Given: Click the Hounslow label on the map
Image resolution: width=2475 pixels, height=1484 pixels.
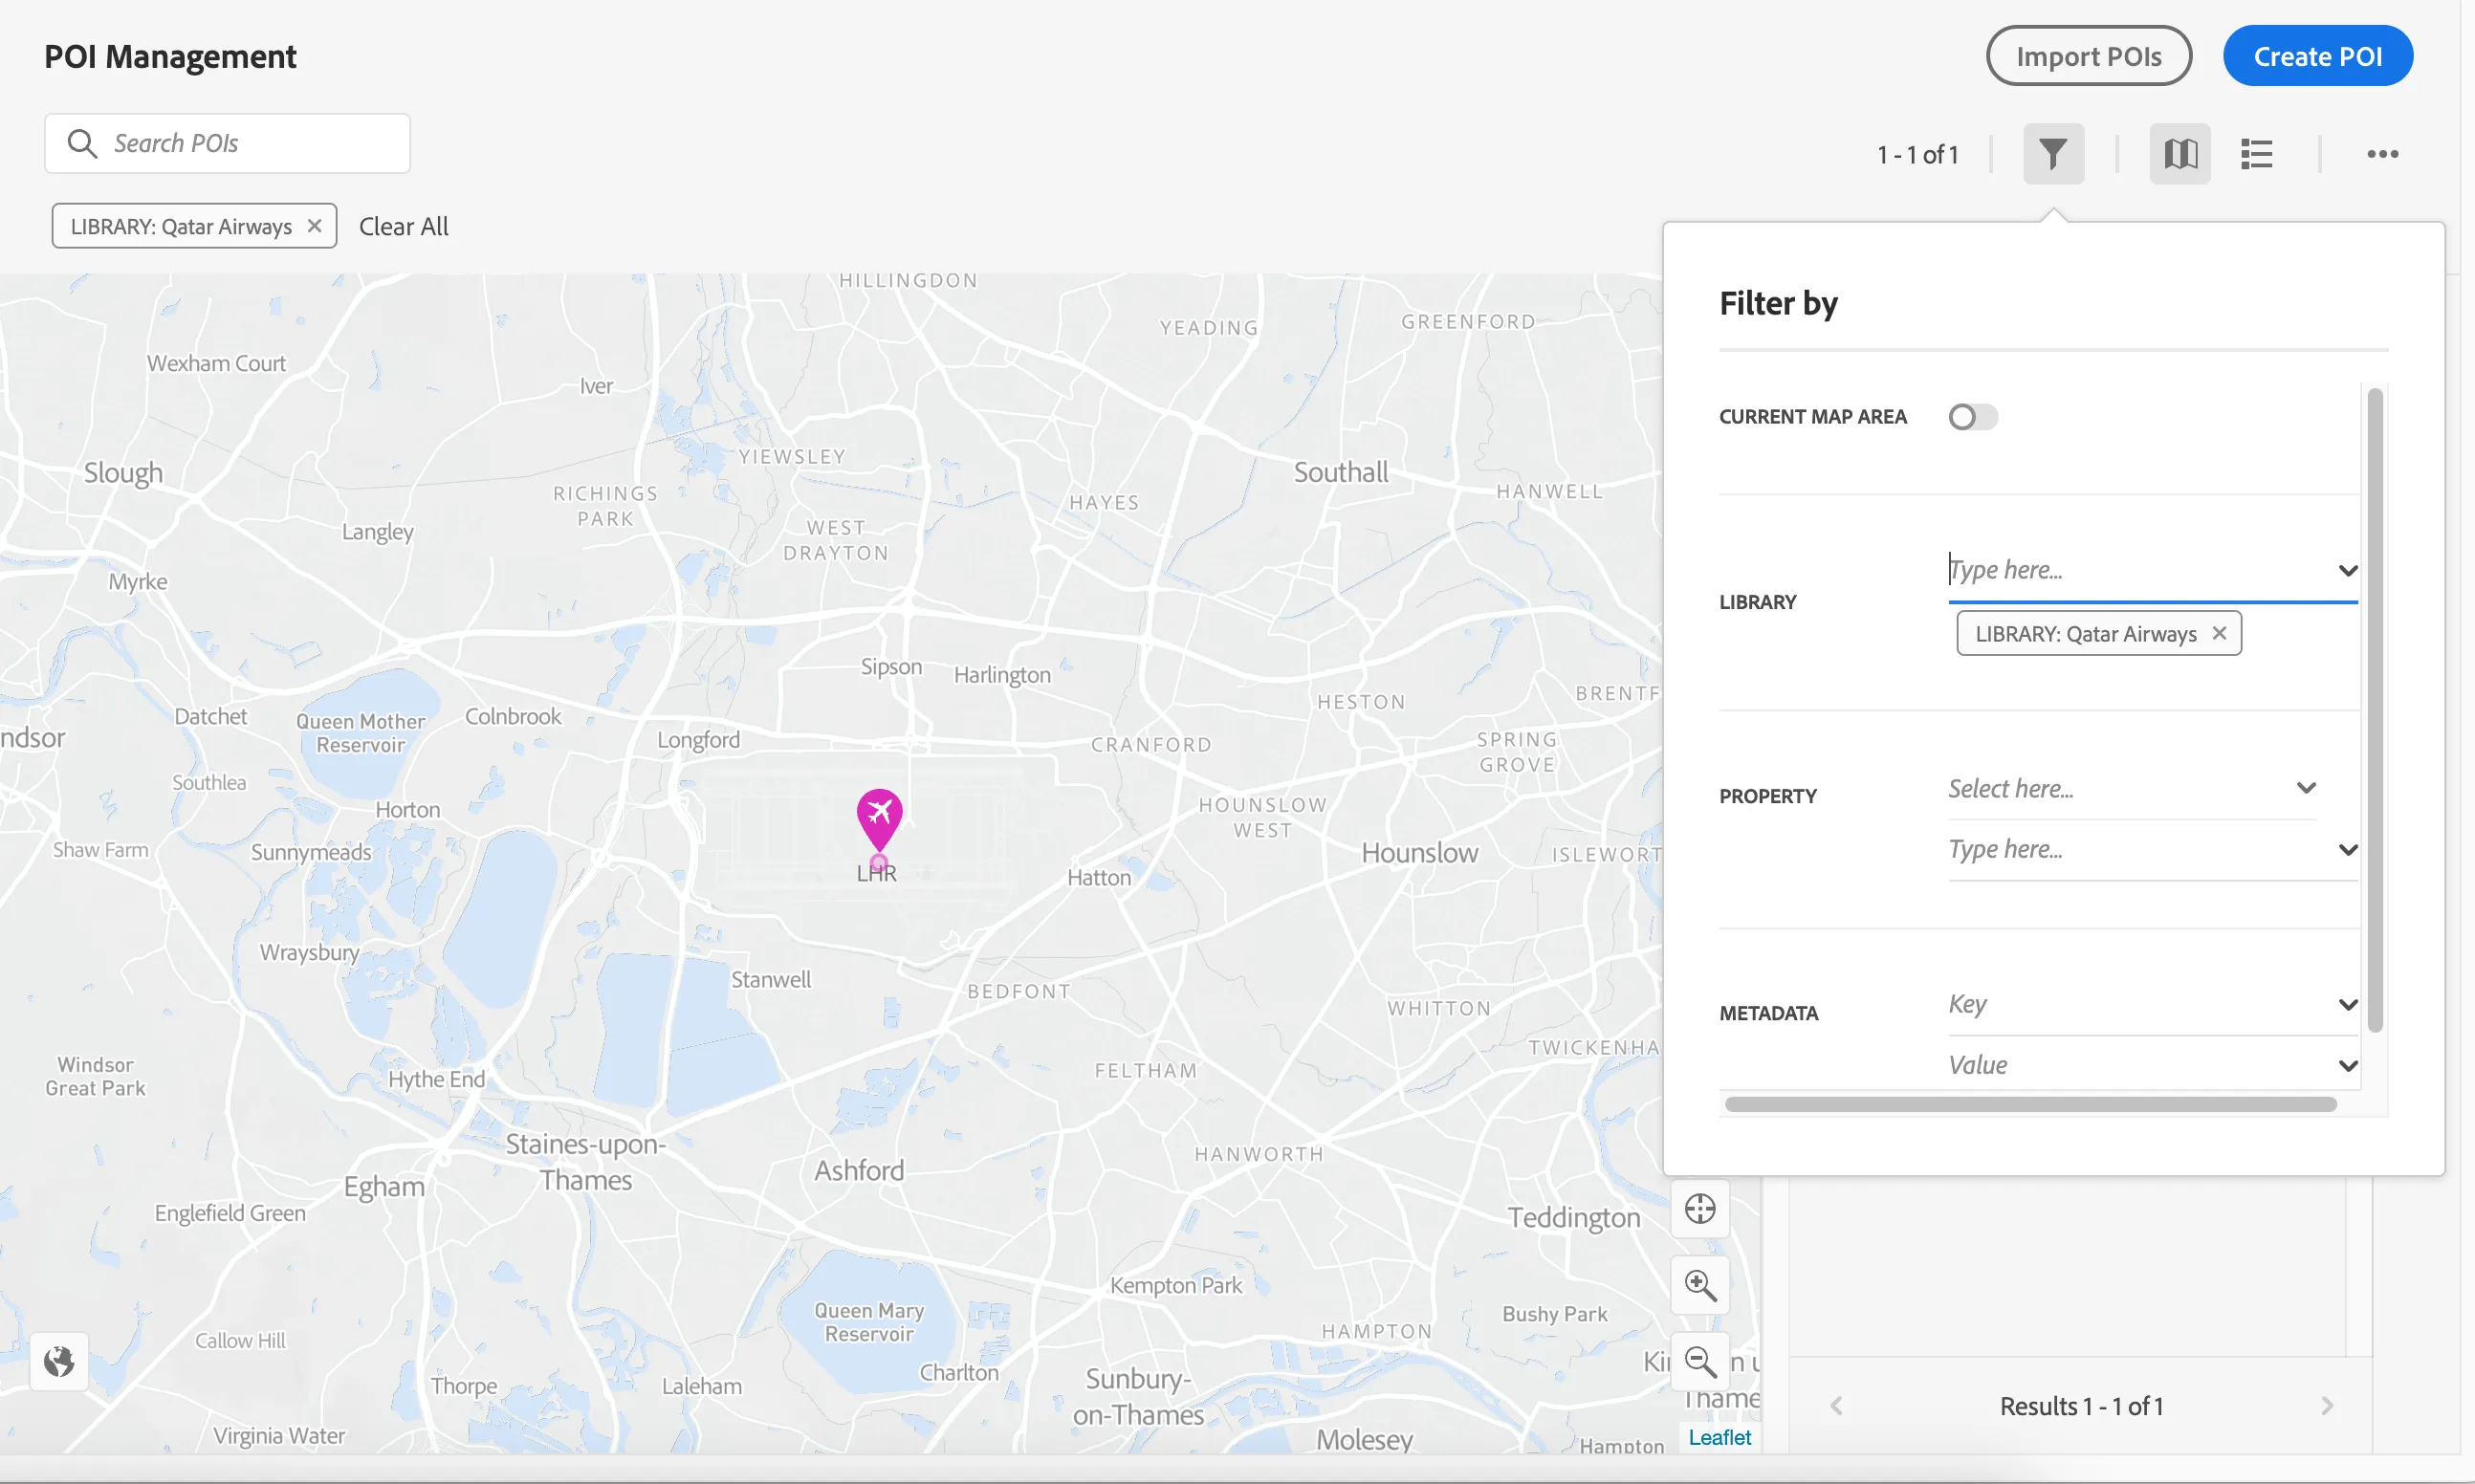Looking at the screenshot, I should tap(1419, 853).
